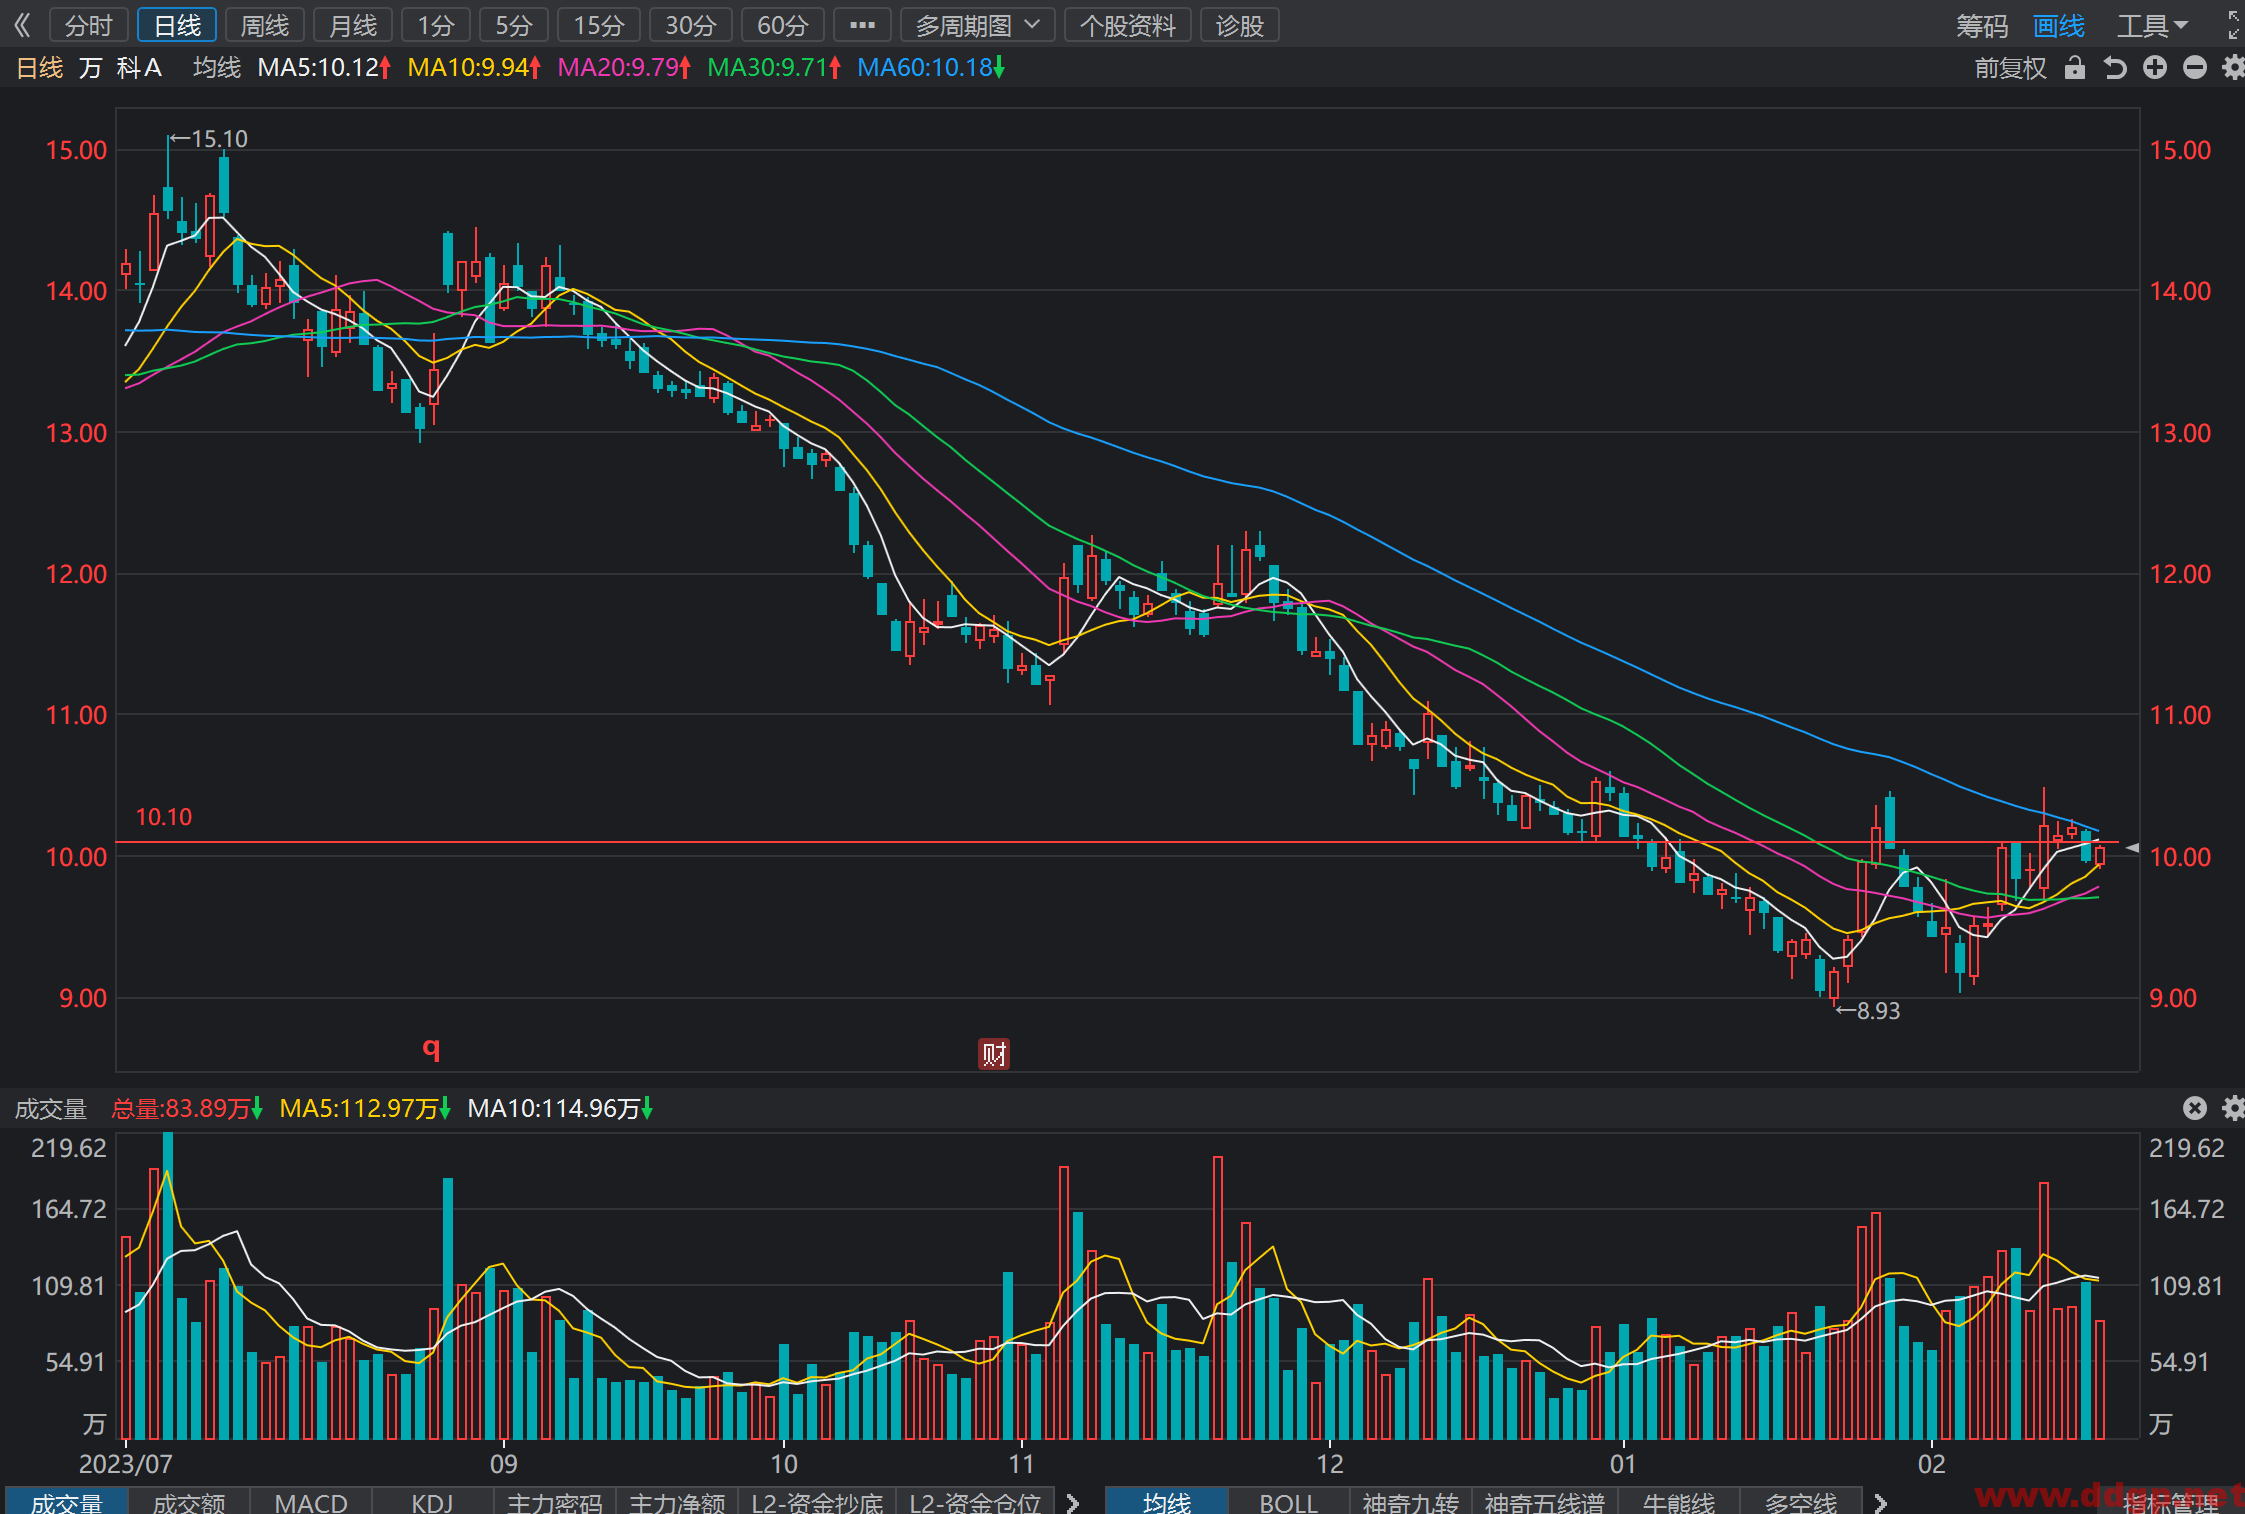Close the volume indicator panel
This screenshot has height=1514, width=2245.
pos(2195,1108)
